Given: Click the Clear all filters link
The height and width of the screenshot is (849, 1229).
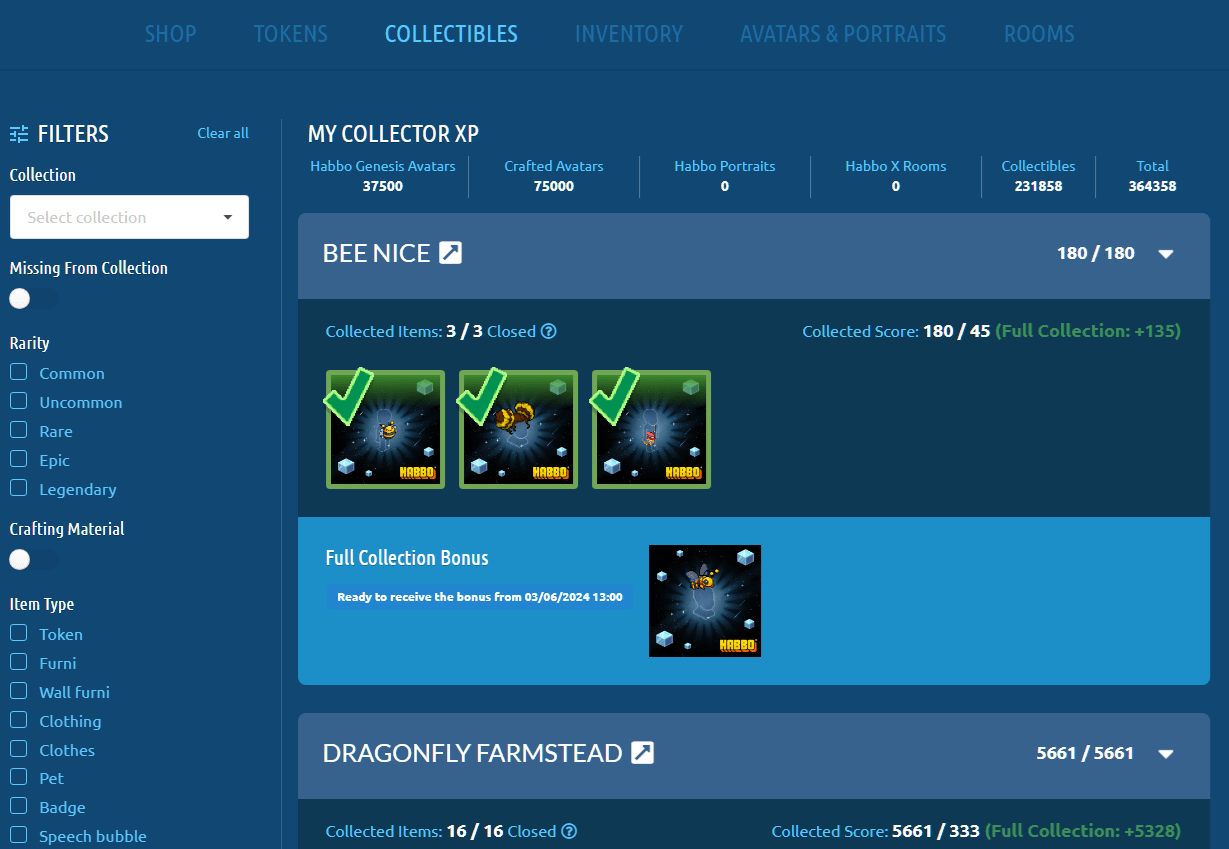Looking at the screenshot, I should click(223, 133).
